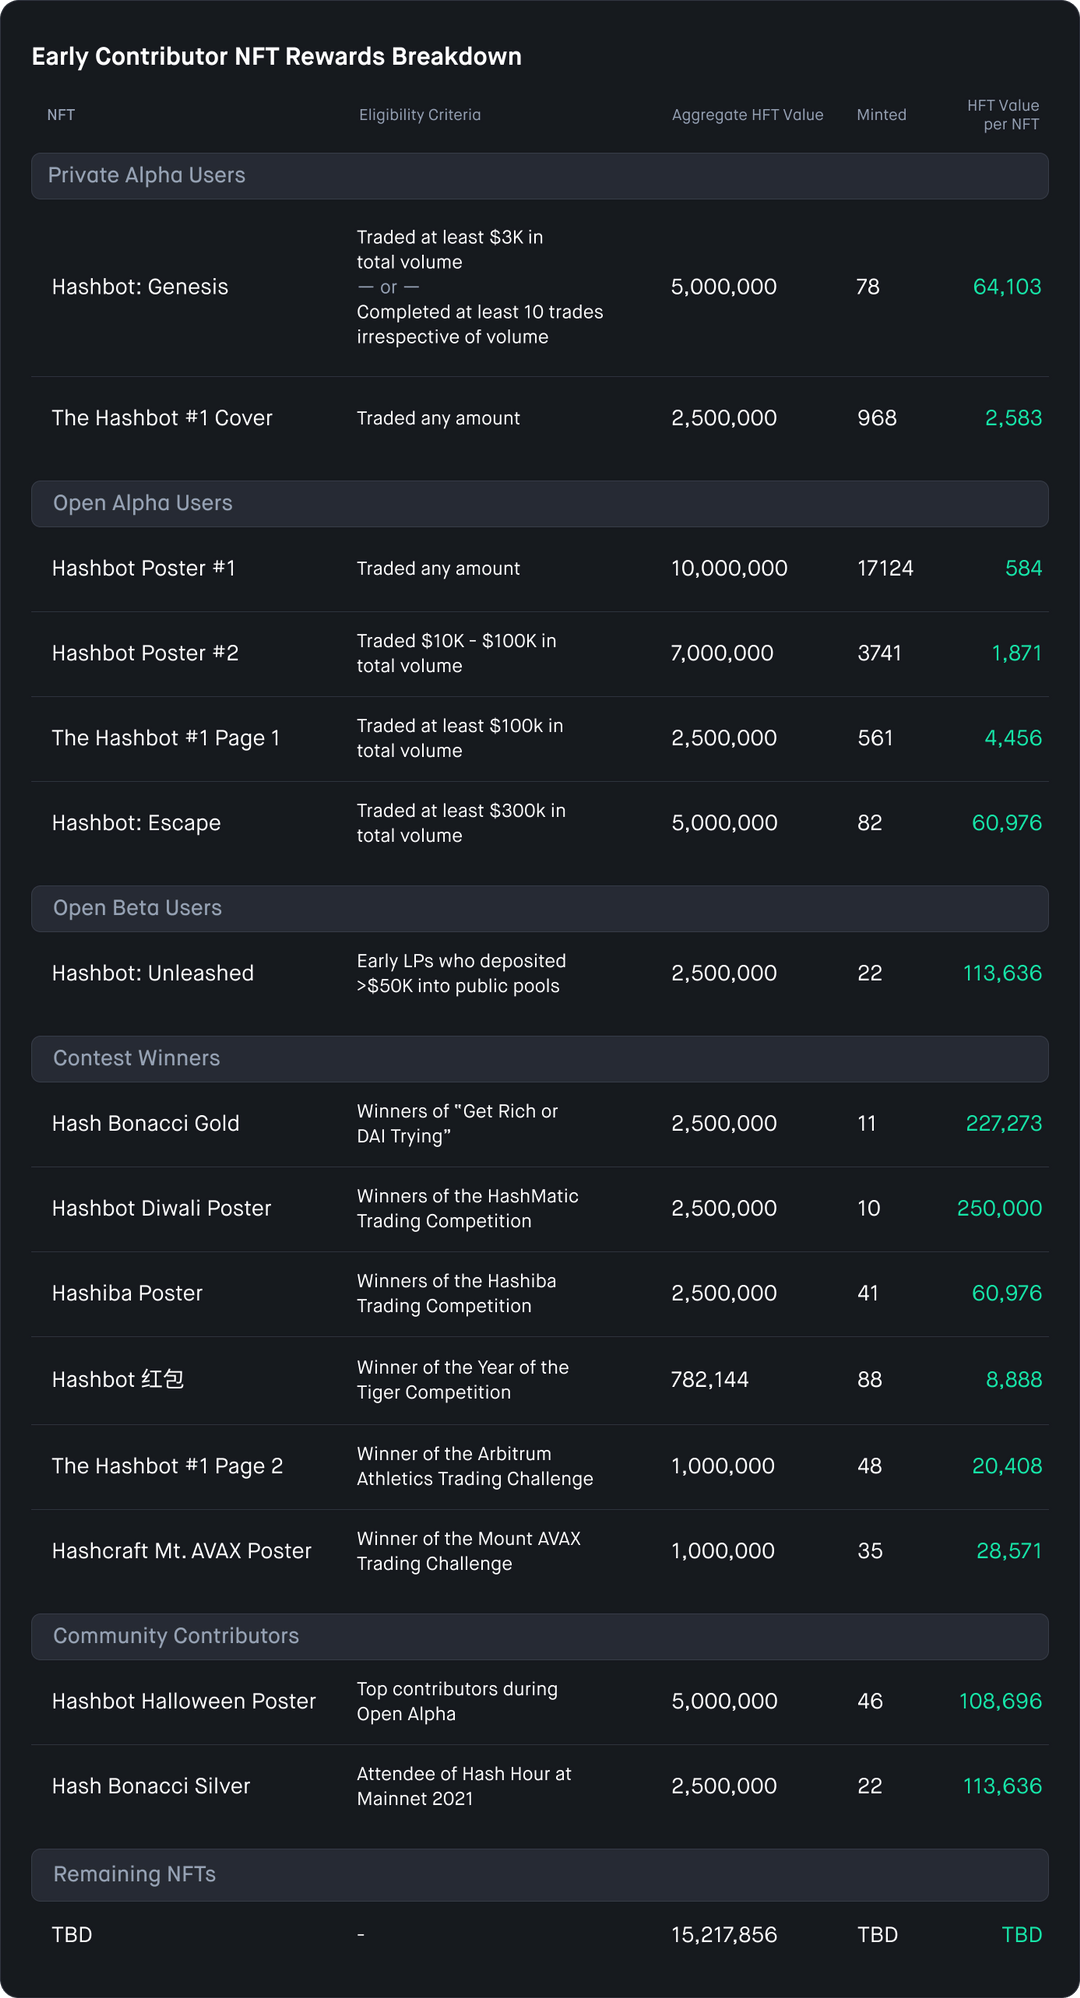The image size is (1080, 1998).
Task: Click the 64,103 HFT value
Action: (1007, 287)
